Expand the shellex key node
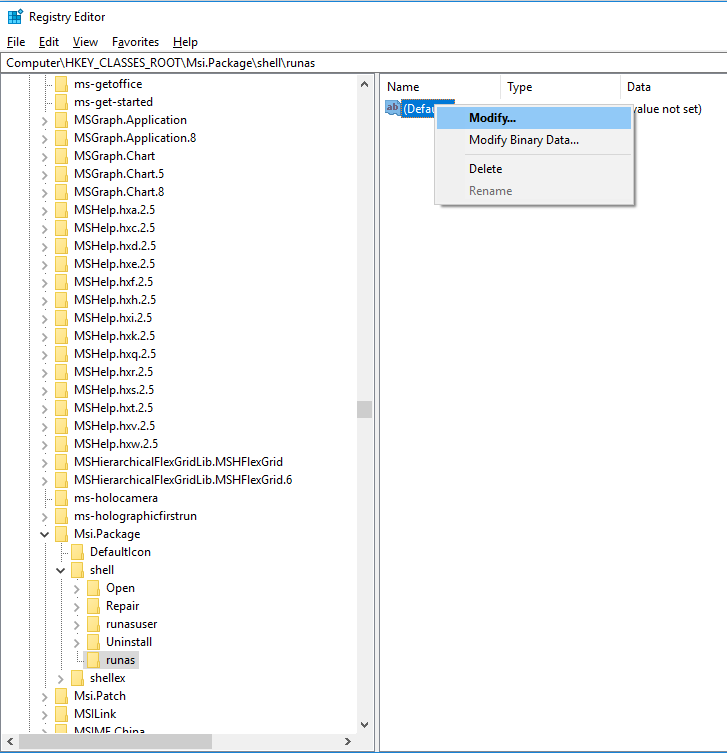 [x=60, y=678]
